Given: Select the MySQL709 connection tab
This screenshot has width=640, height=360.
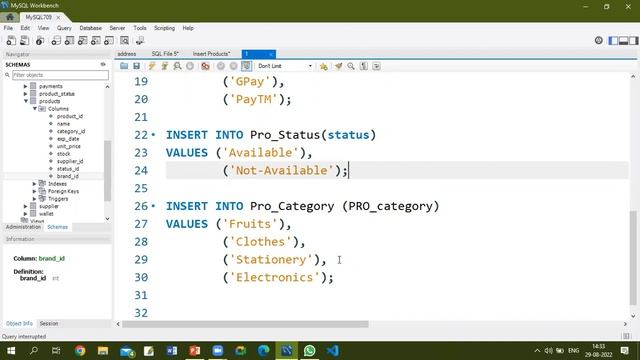Looking at the screenshot, I should [x=39, y=17].
